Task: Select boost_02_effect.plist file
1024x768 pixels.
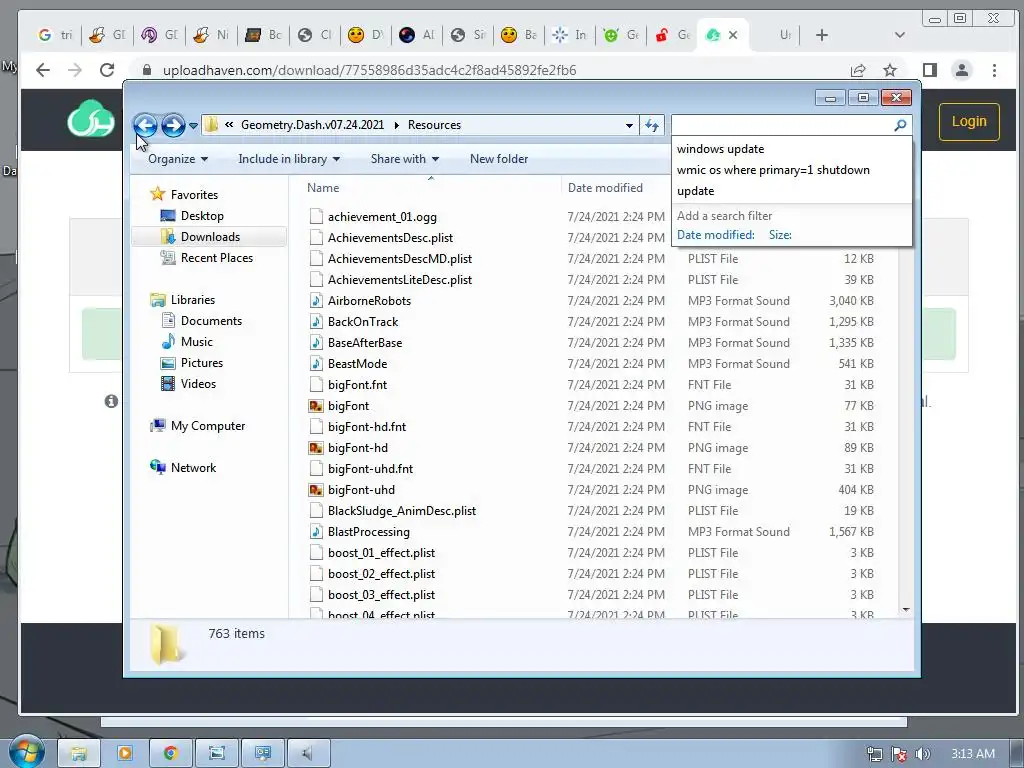Action: click(x=381, y=573)
